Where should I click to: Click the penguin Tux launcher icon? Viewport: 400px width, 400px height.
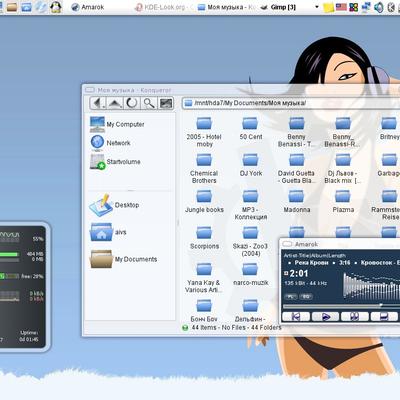coord(56,7)
